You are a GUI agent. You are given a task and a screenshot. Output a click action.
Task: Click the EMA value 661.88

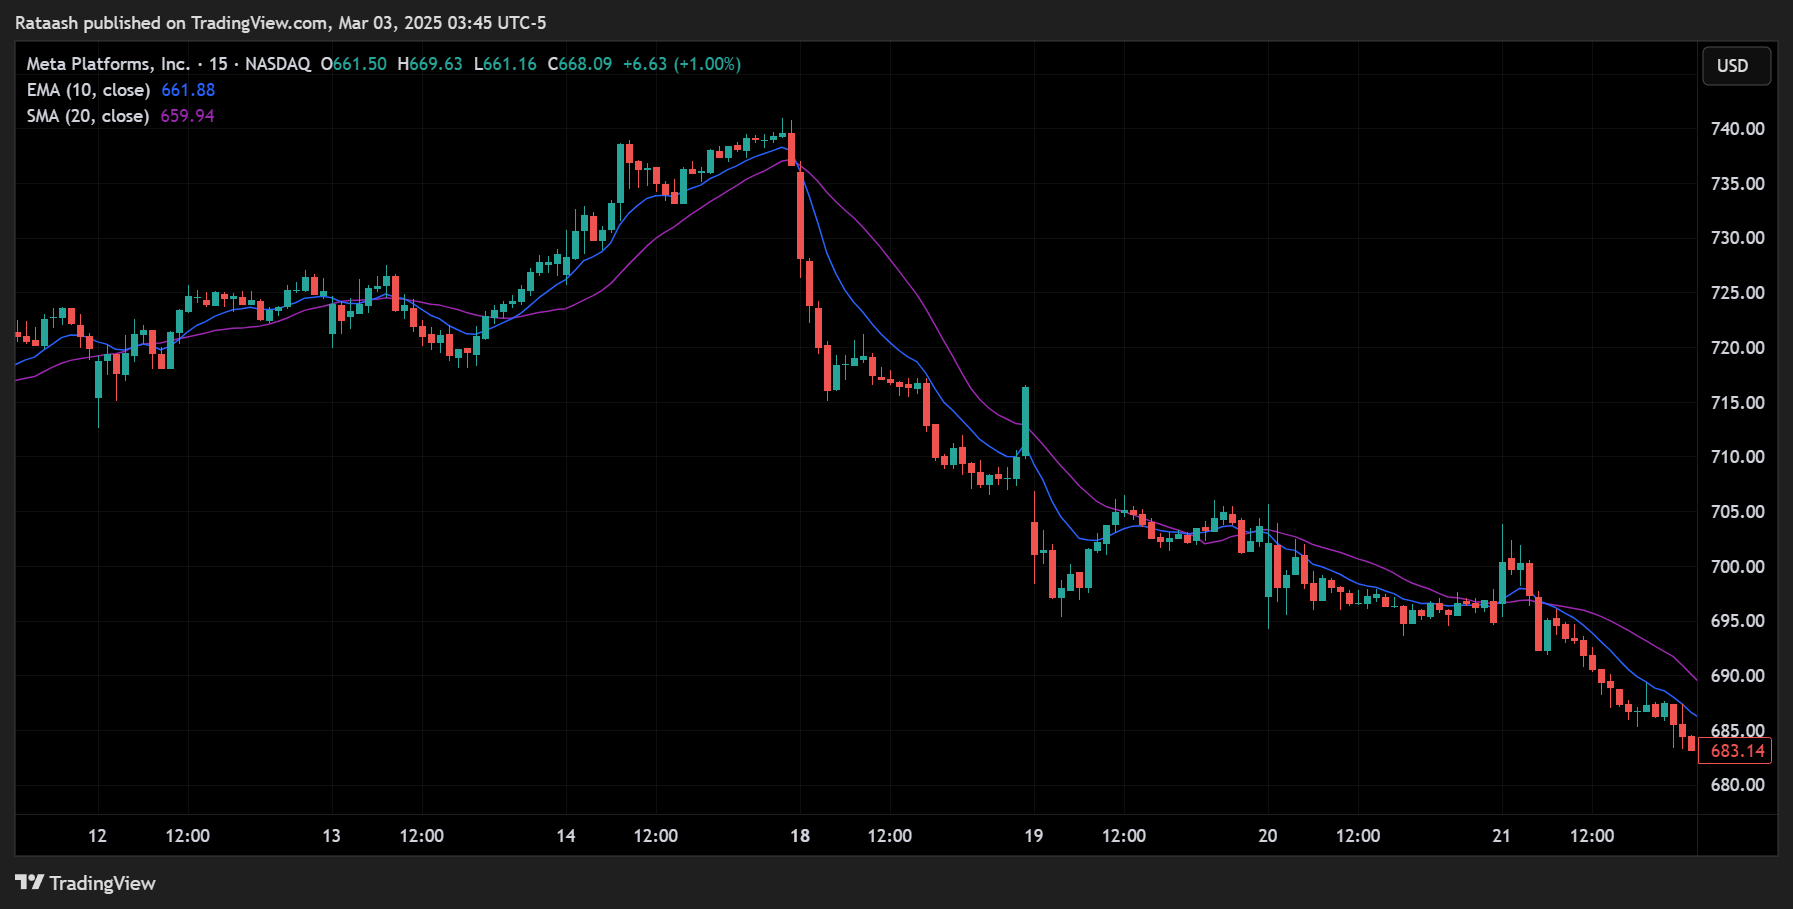pyautogui.click(x=188, y=90)
